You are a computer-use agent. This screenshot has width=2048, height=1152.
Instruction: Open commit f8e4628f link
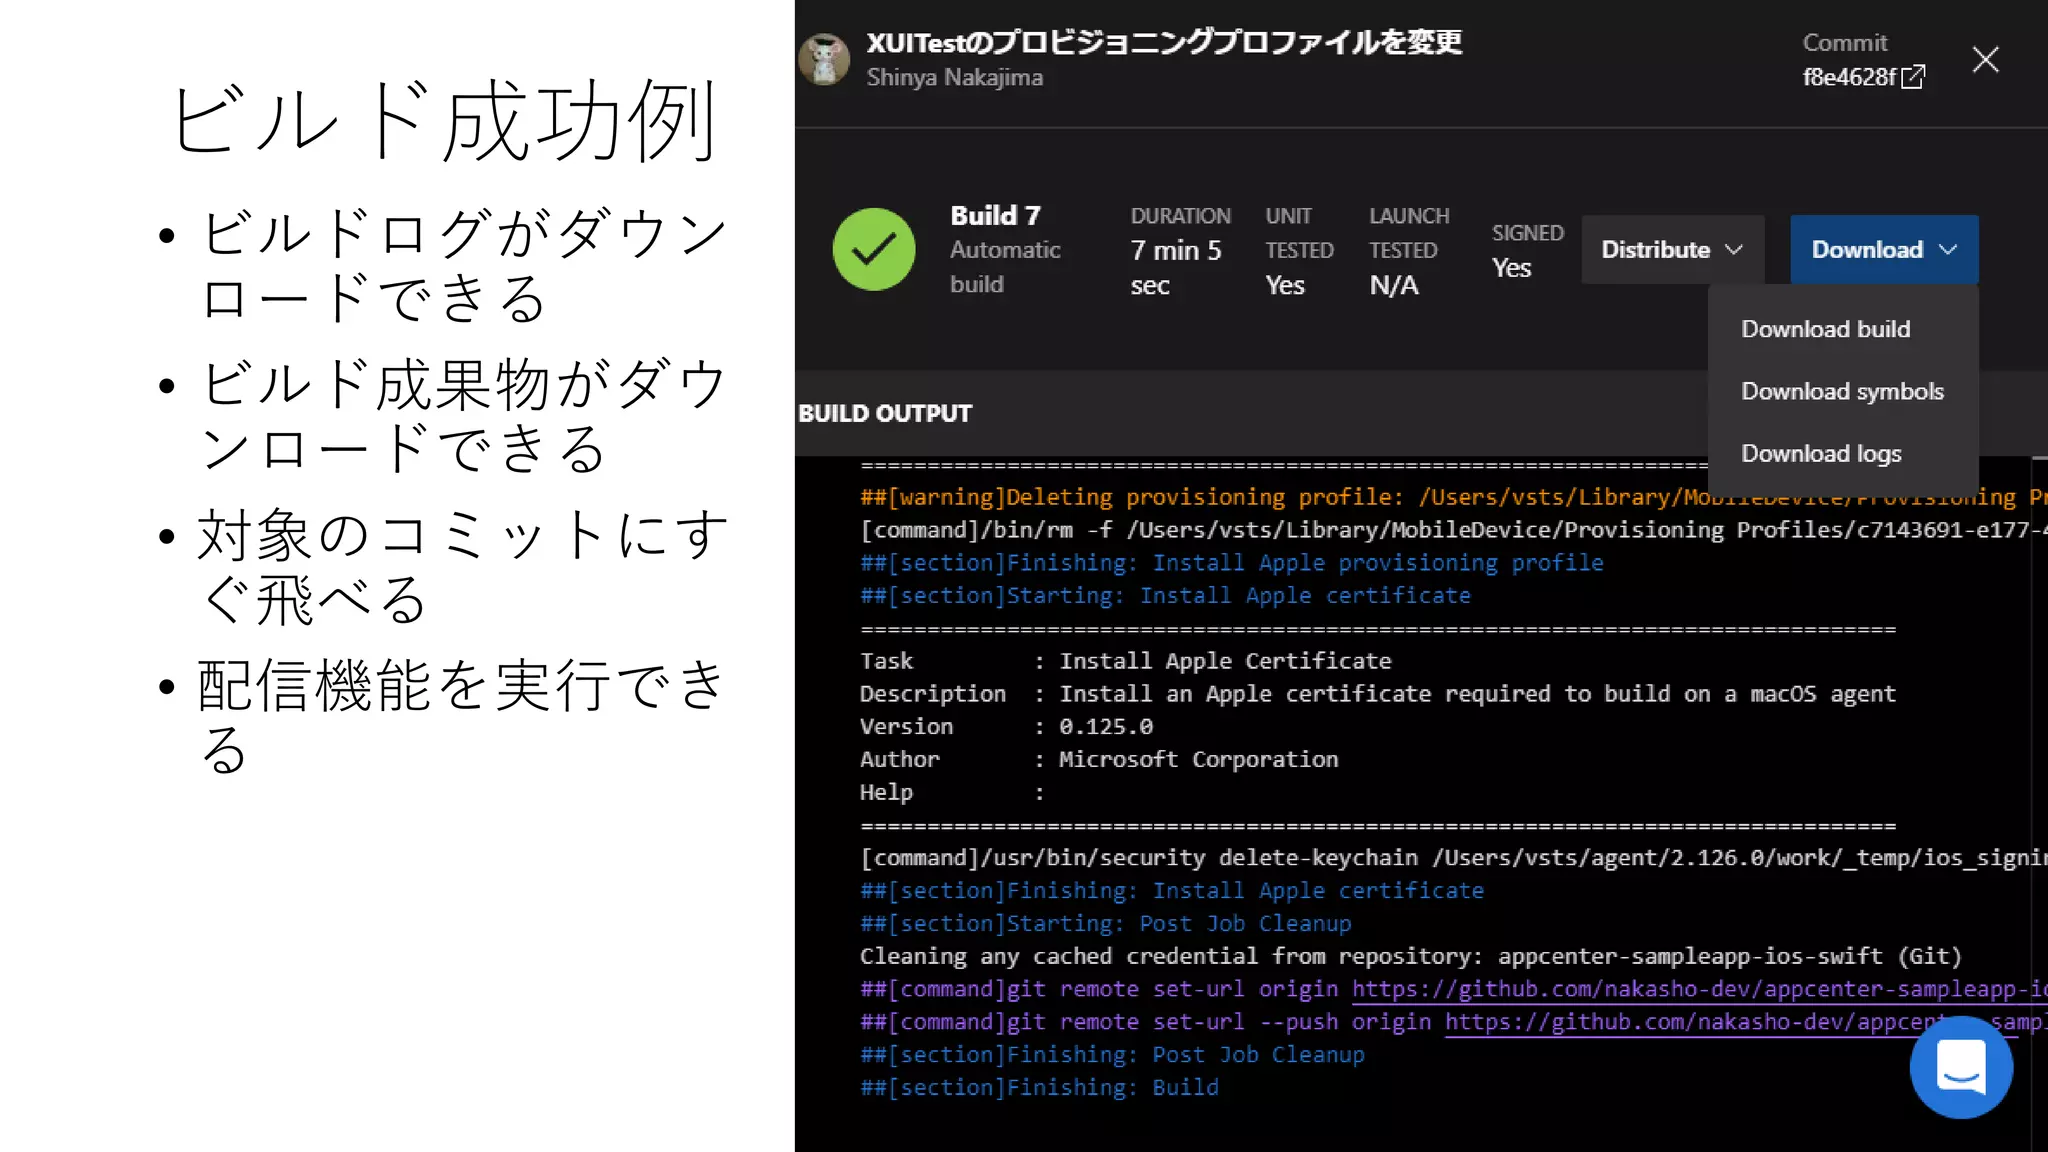point(1848,77)
